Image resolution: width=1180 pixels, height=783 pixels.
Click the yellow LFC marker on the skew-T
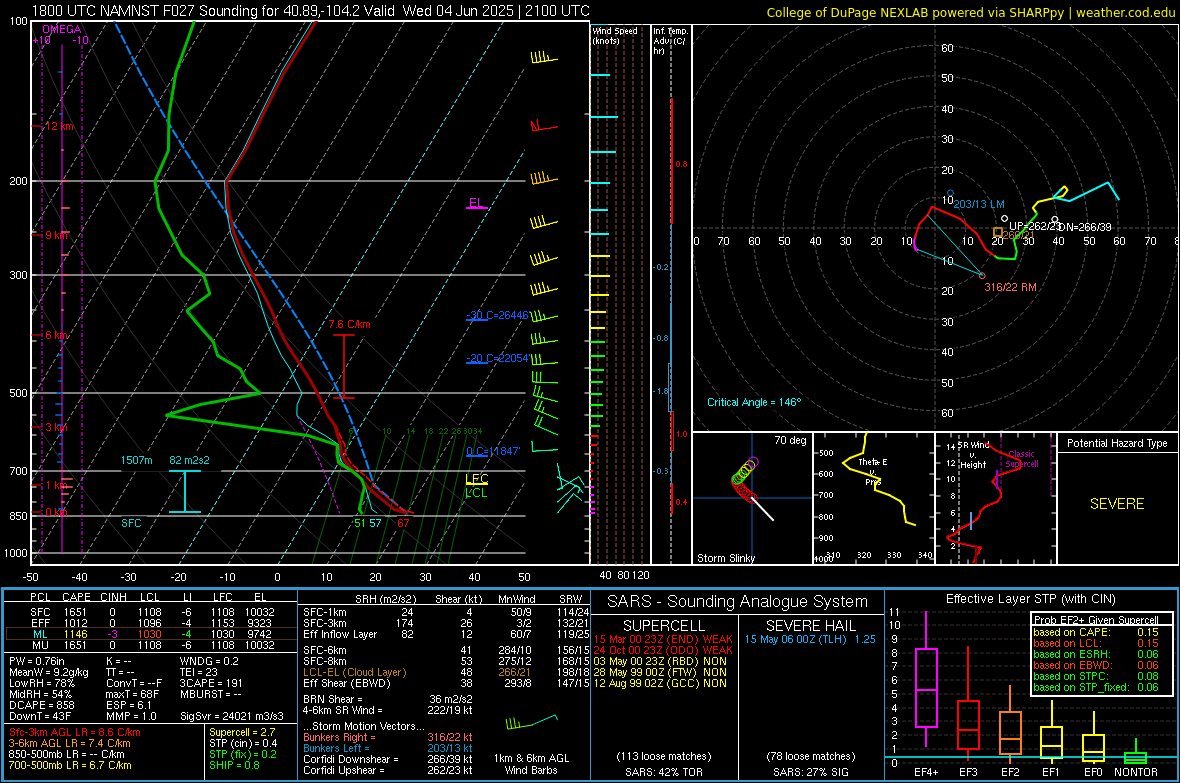pyautogui.click(x=477, y=479)
